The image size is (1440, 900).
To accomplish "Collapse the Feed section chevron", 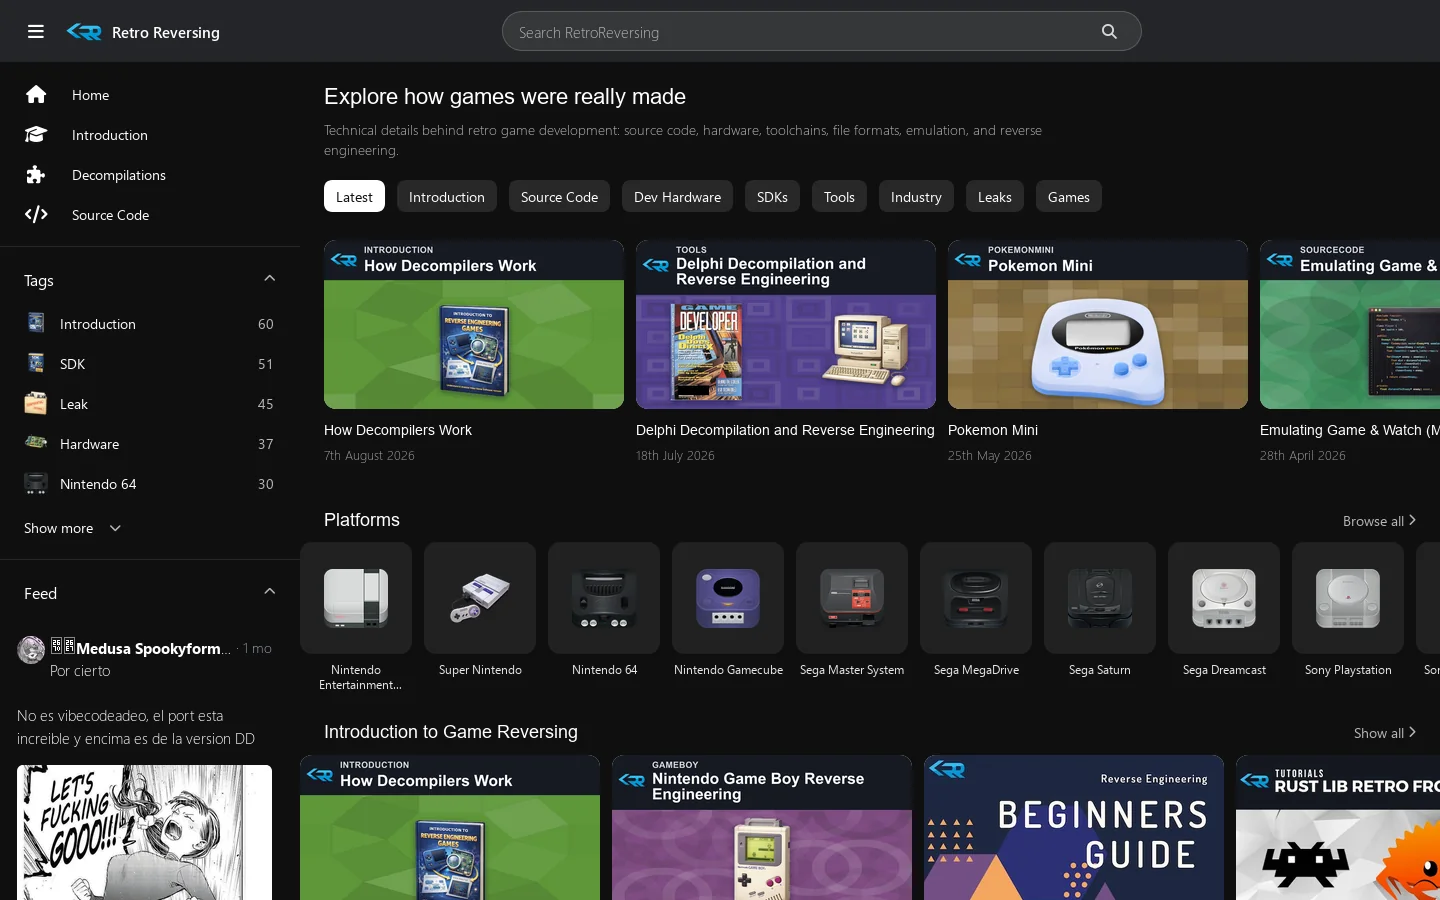I will coord(269,592).
